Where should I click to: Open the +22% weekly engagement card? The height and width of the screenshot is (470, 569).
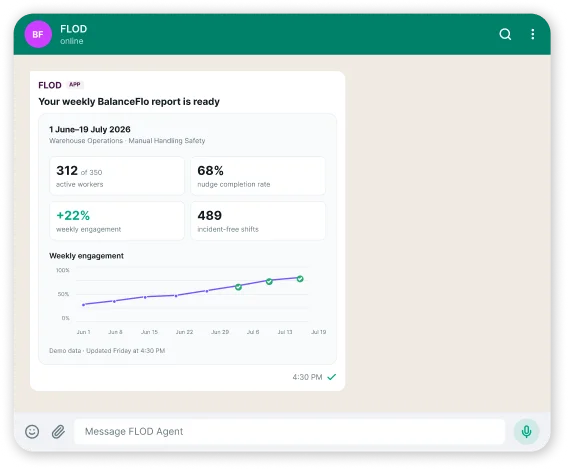coord(117,221)
